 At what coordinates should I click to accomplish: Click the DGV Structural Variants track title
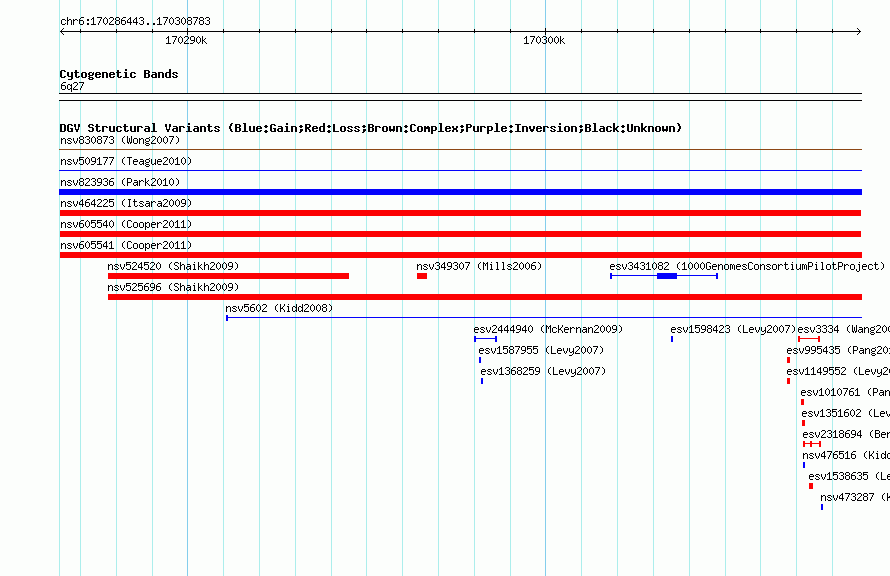[371, 128]
